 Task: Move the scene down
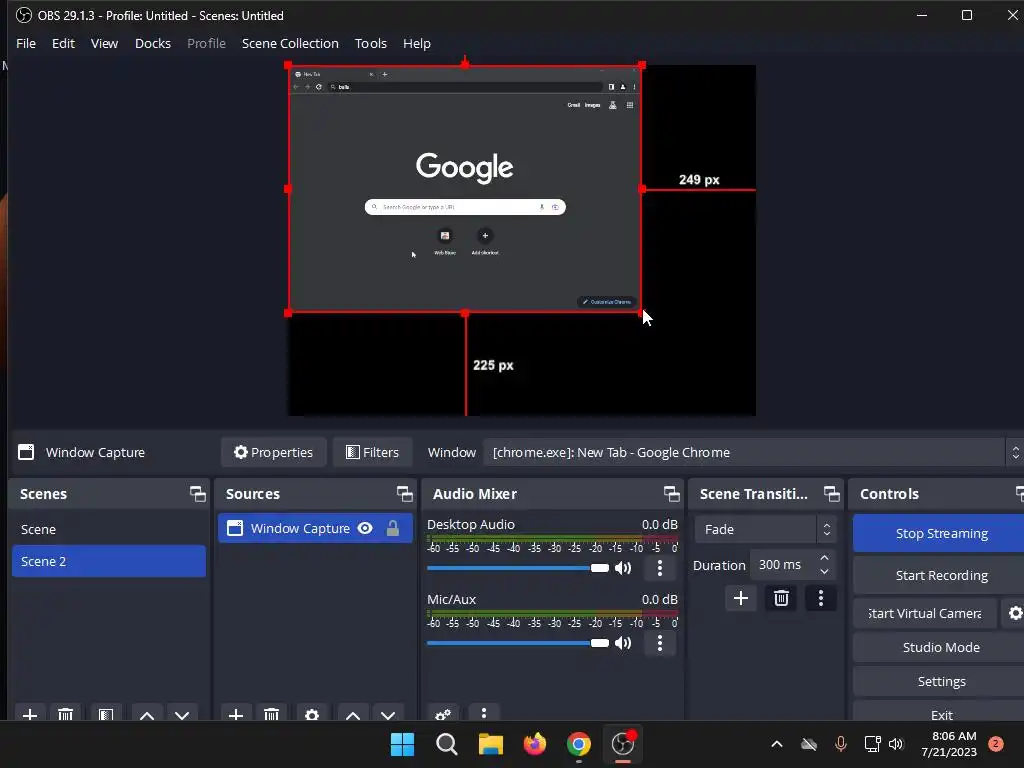[x=182, y=714]
